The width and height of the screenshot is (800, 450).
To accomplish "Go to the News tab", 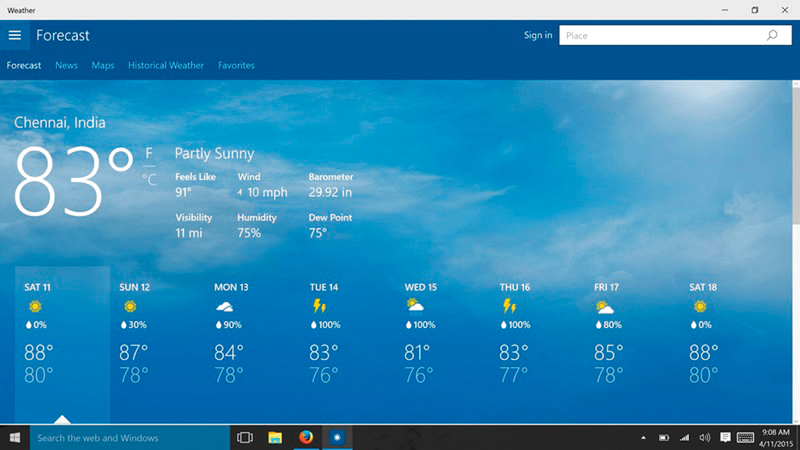I will (x=66, y=65).
